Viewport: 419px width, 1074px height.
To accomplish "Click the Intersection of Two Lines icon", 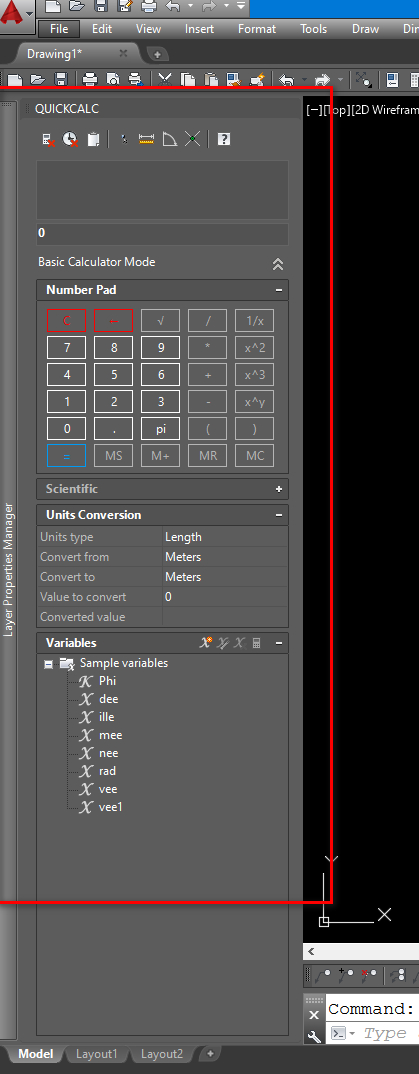I will [x=192, y=140].
